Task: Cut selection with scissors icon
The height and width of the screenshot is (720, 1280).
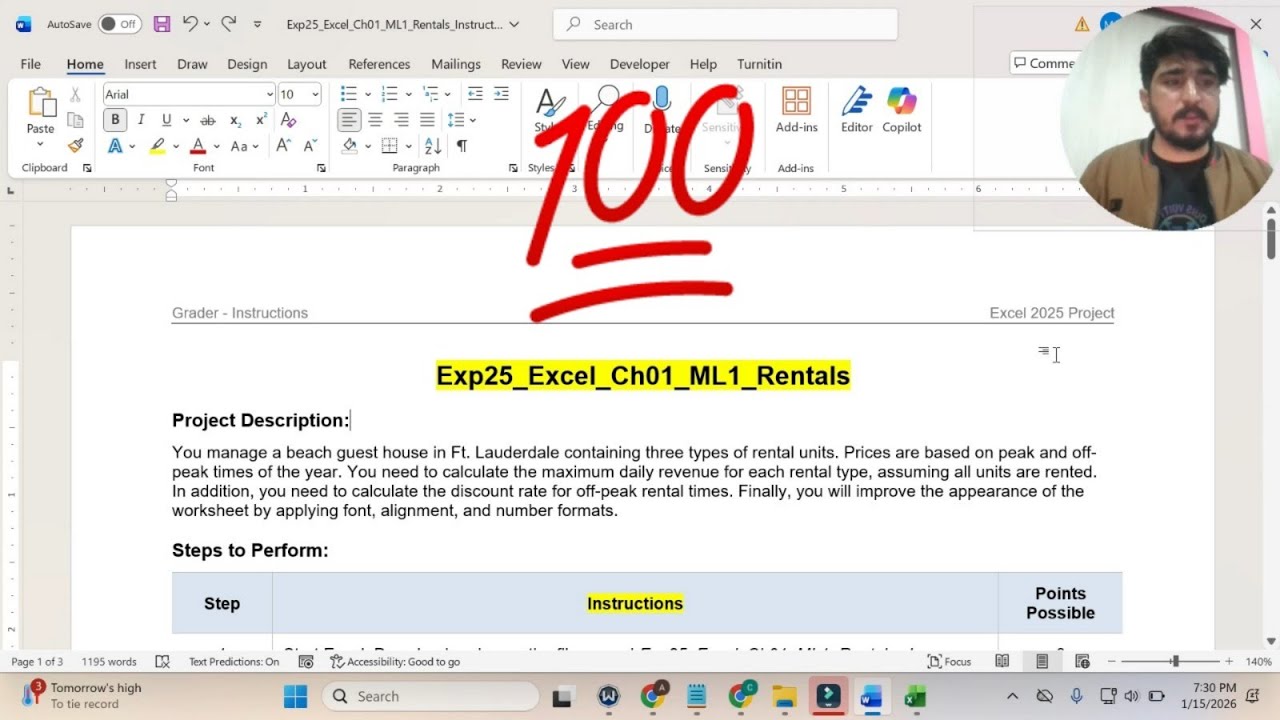Action: [x=75, y=95]
